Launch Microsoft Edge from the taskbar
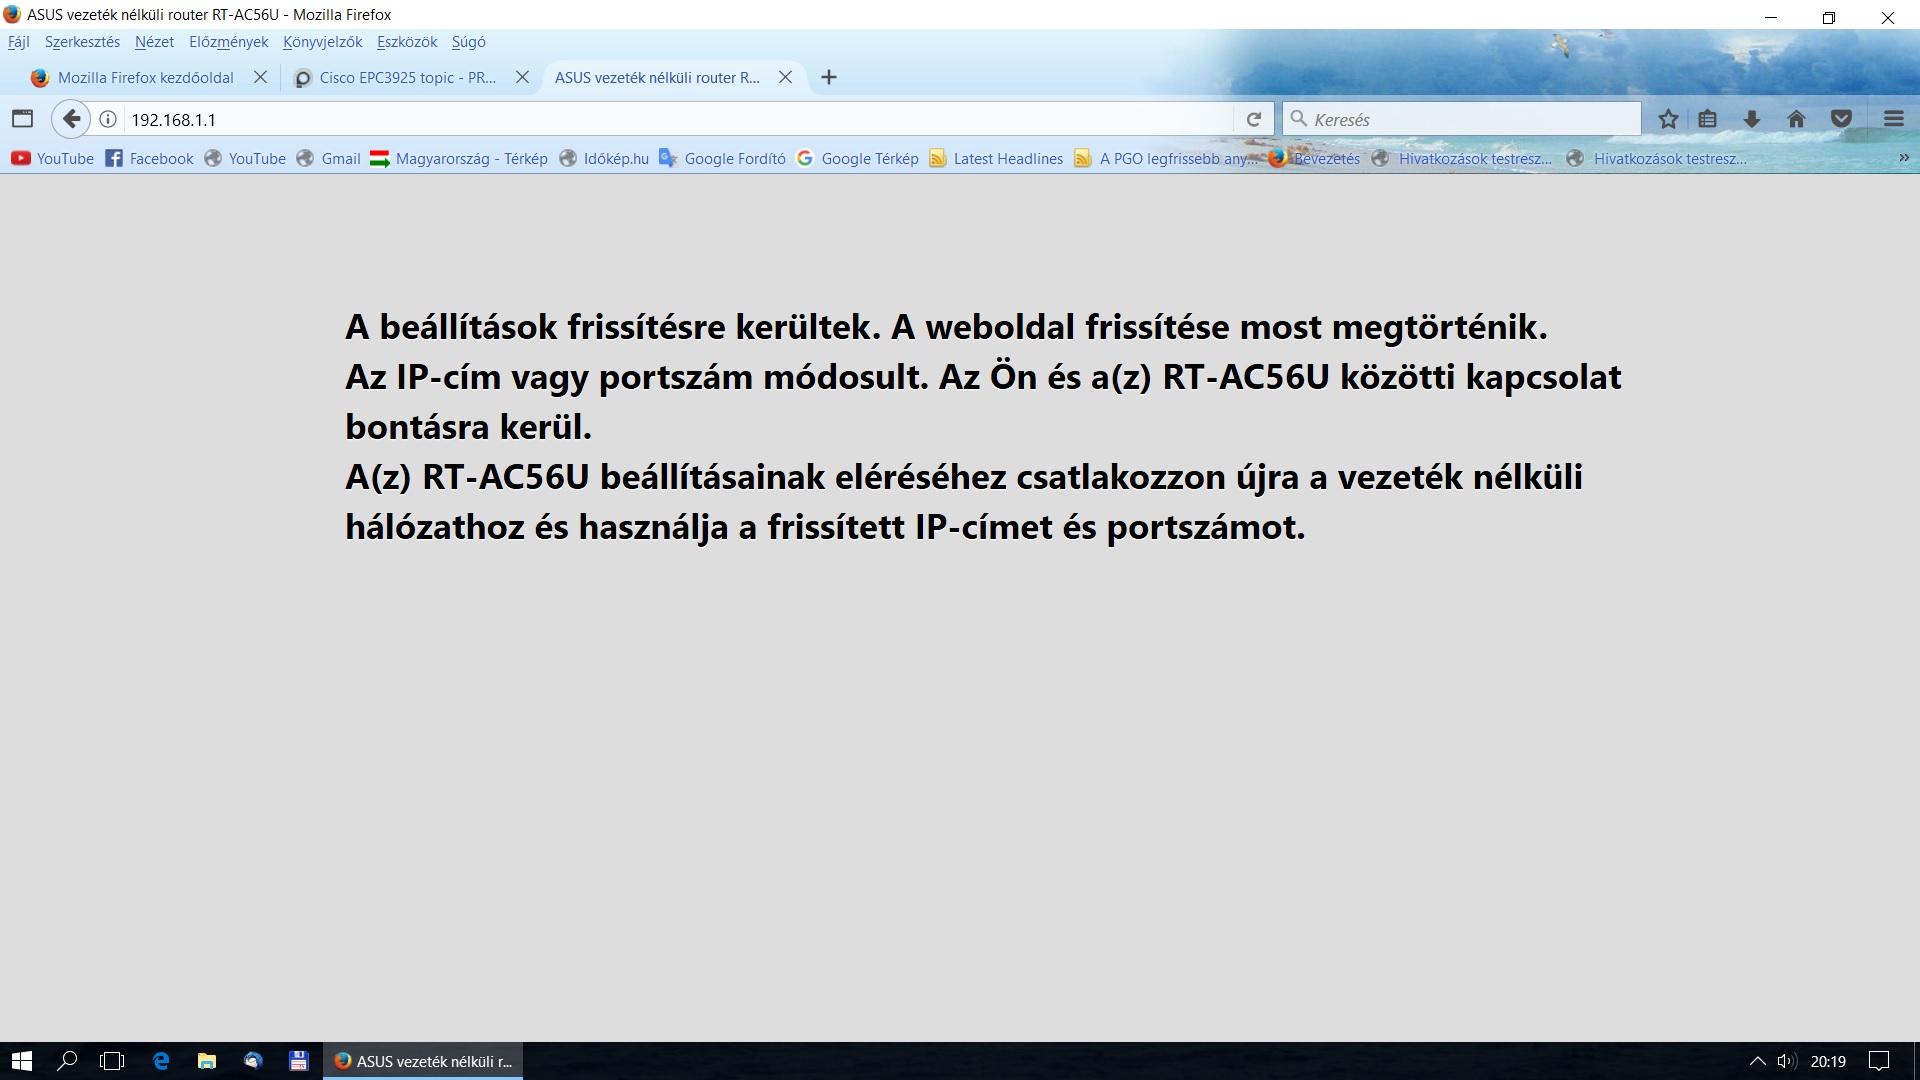The height and width of the screenshot is (1080, 1920). 160,1061
